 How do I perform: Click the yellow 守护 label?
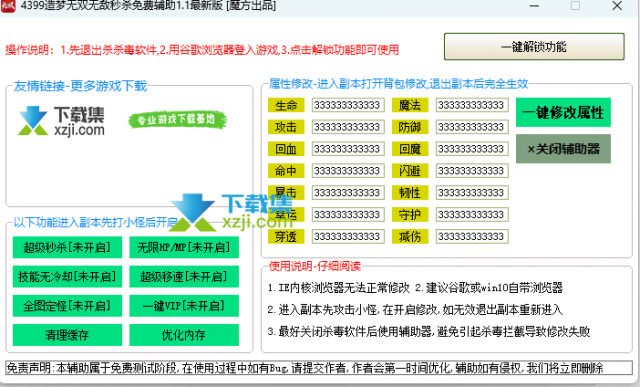pos(410,214)
